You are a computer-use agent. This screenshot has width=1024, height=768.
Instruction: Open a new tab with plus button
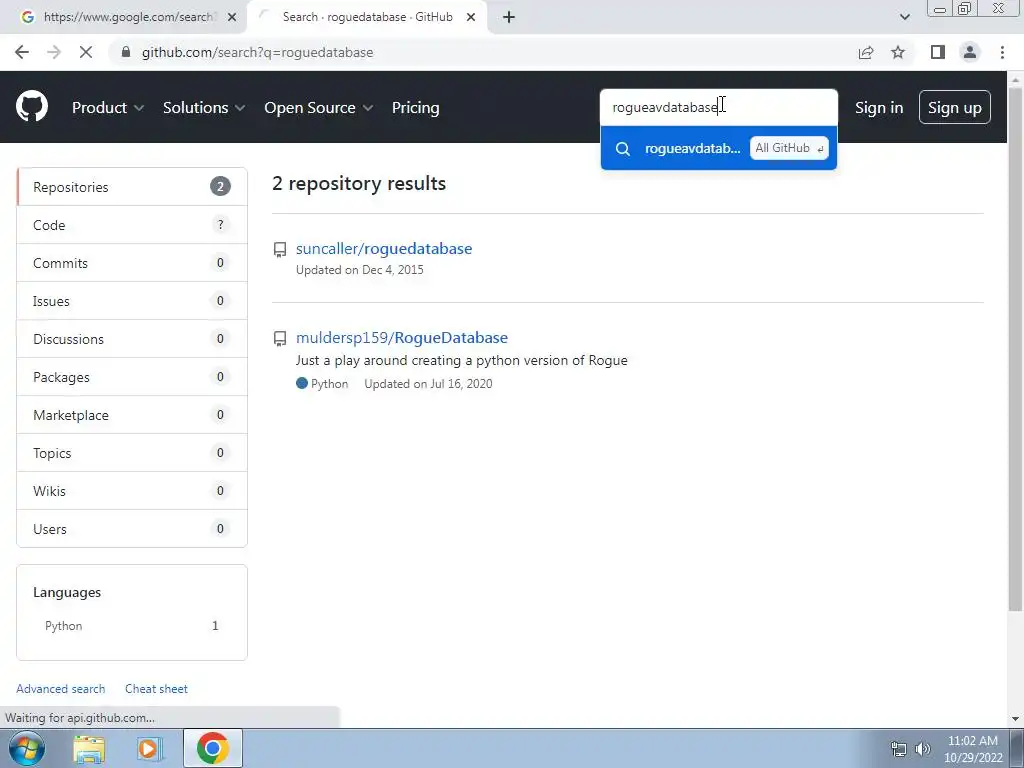click(509, 17)
